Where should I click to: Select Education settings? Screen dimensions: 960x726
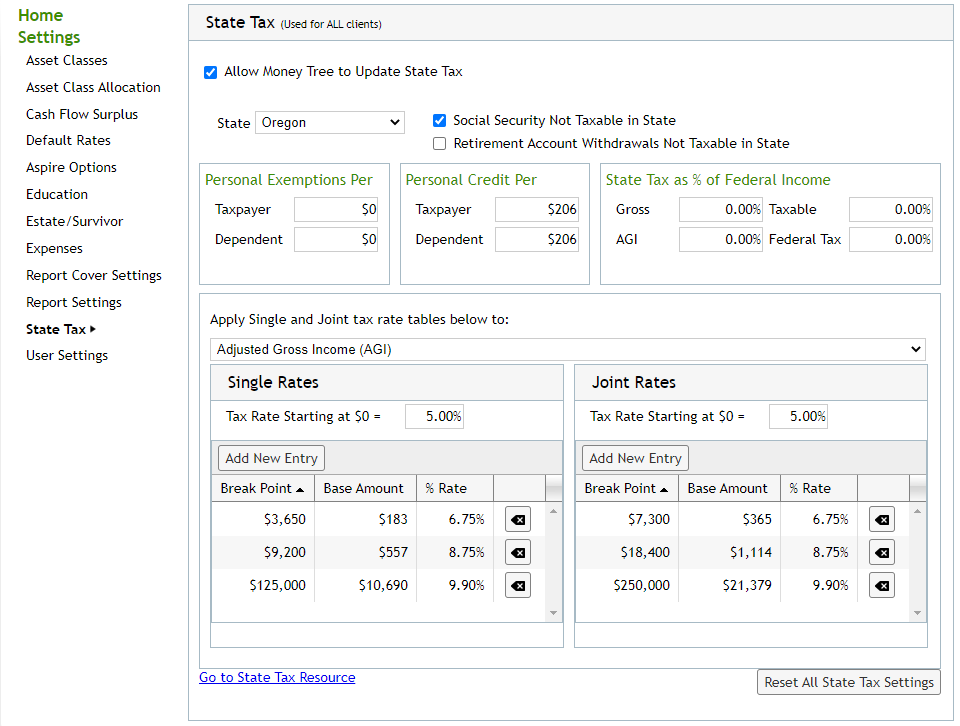point(57,195)
